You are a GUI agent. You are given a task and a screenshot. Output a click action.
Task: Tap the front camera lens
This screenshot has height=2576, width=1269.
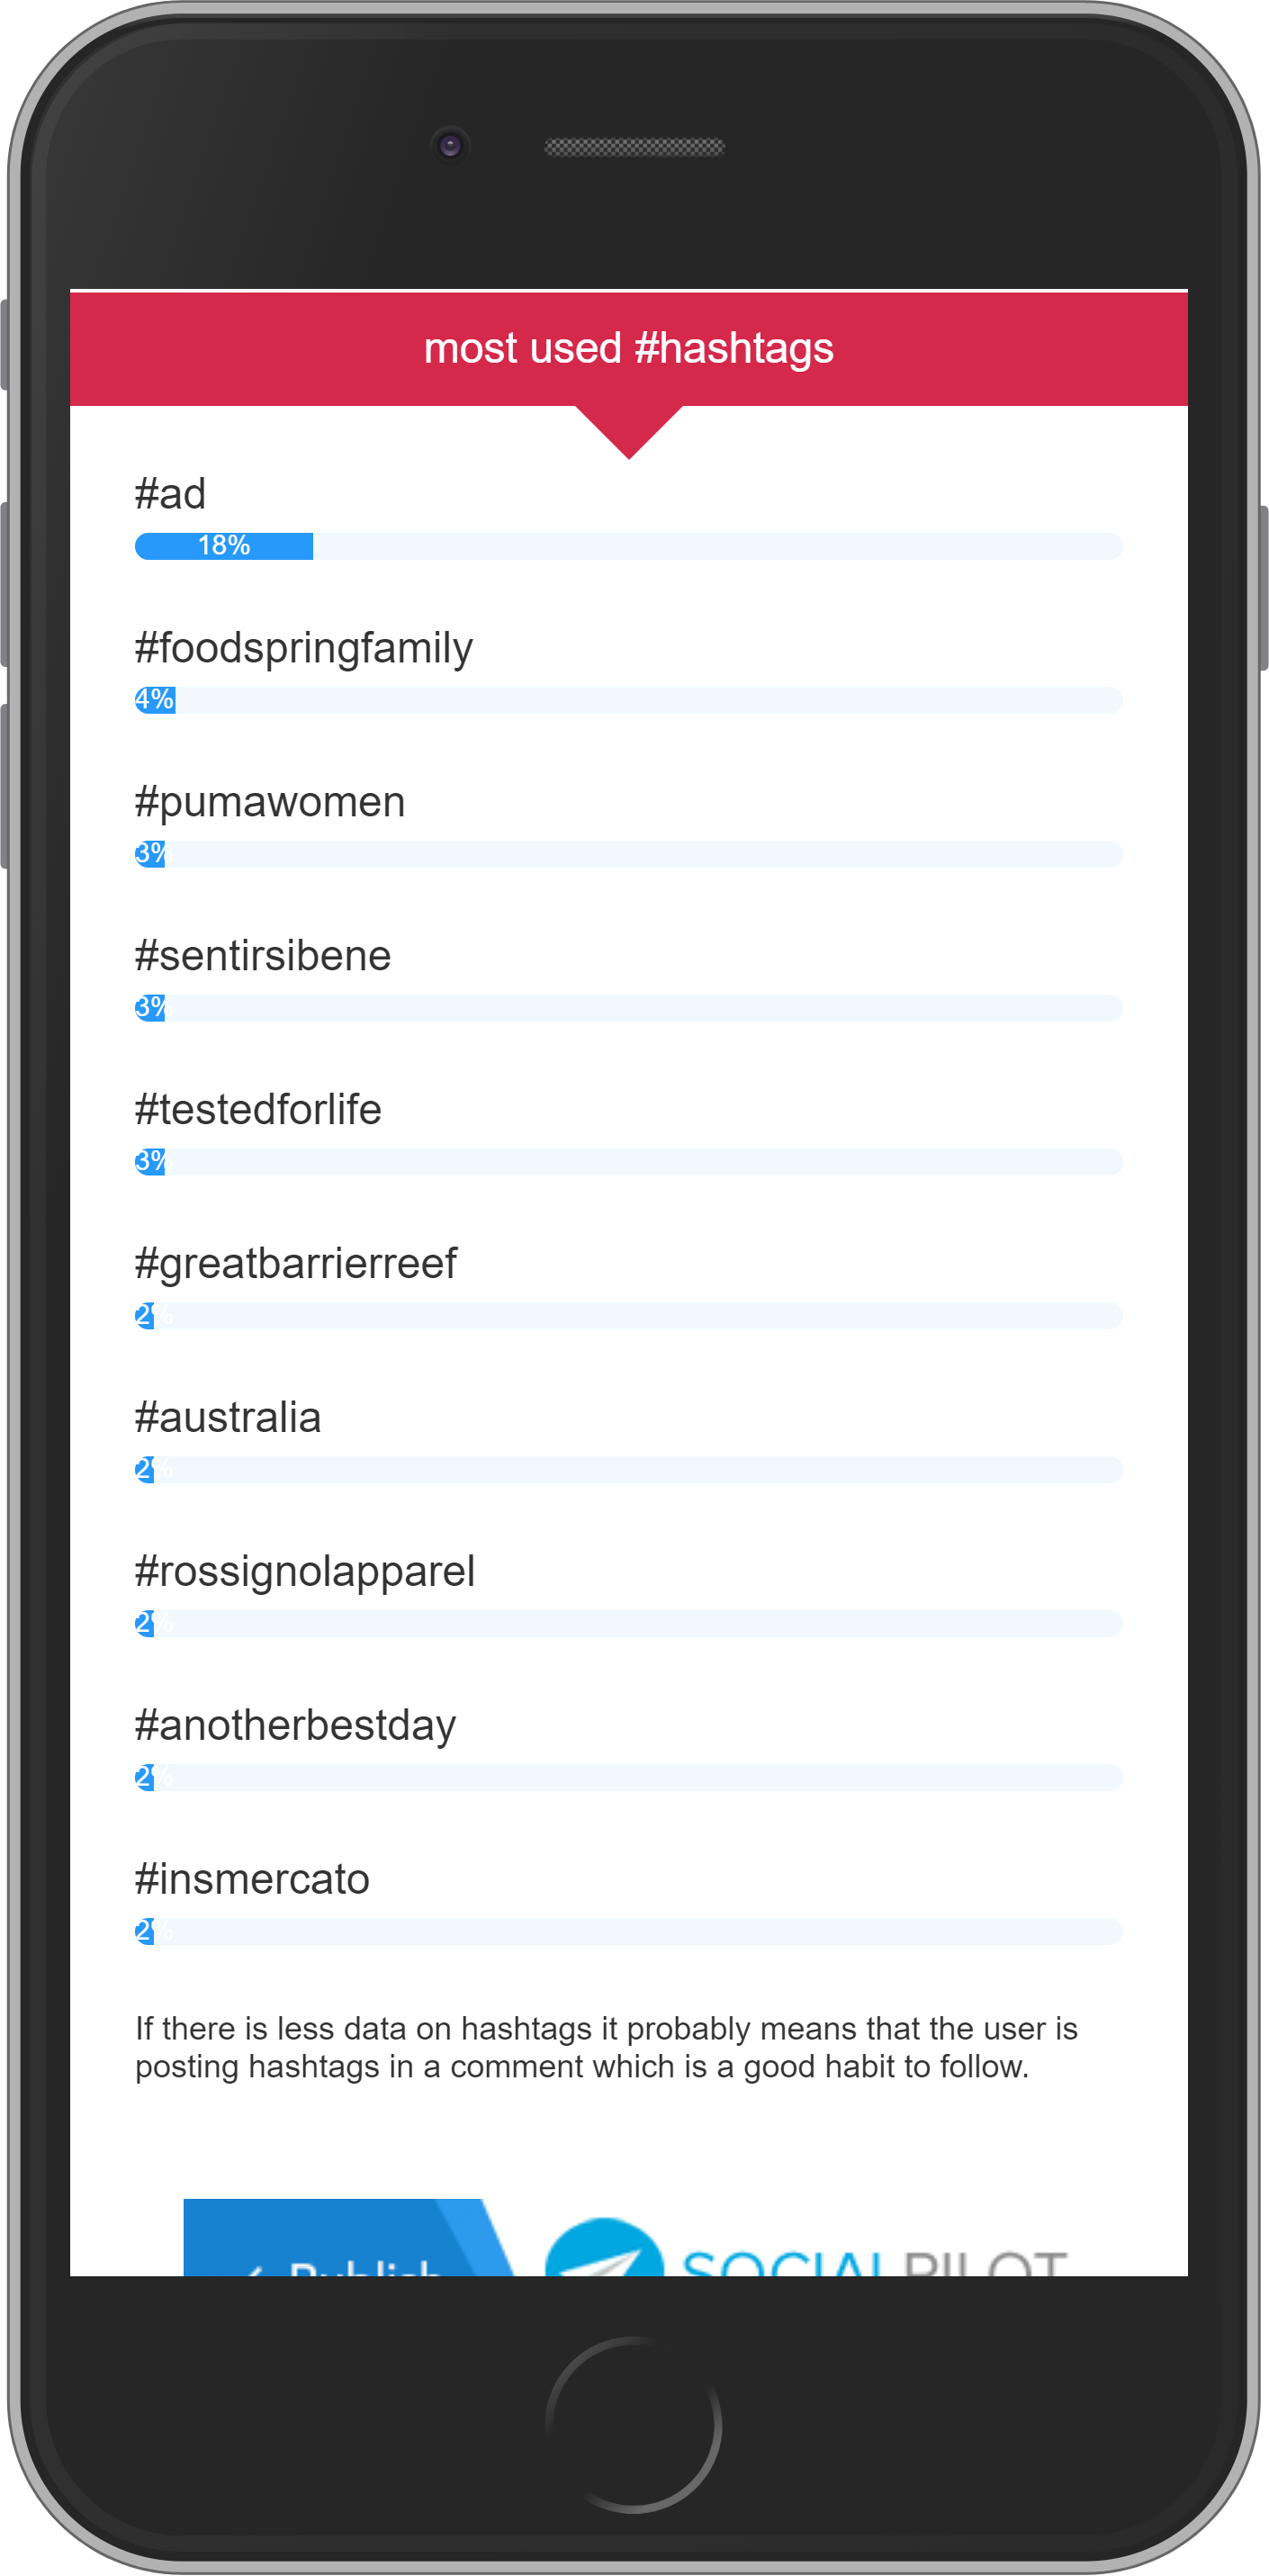click(450, 146)
